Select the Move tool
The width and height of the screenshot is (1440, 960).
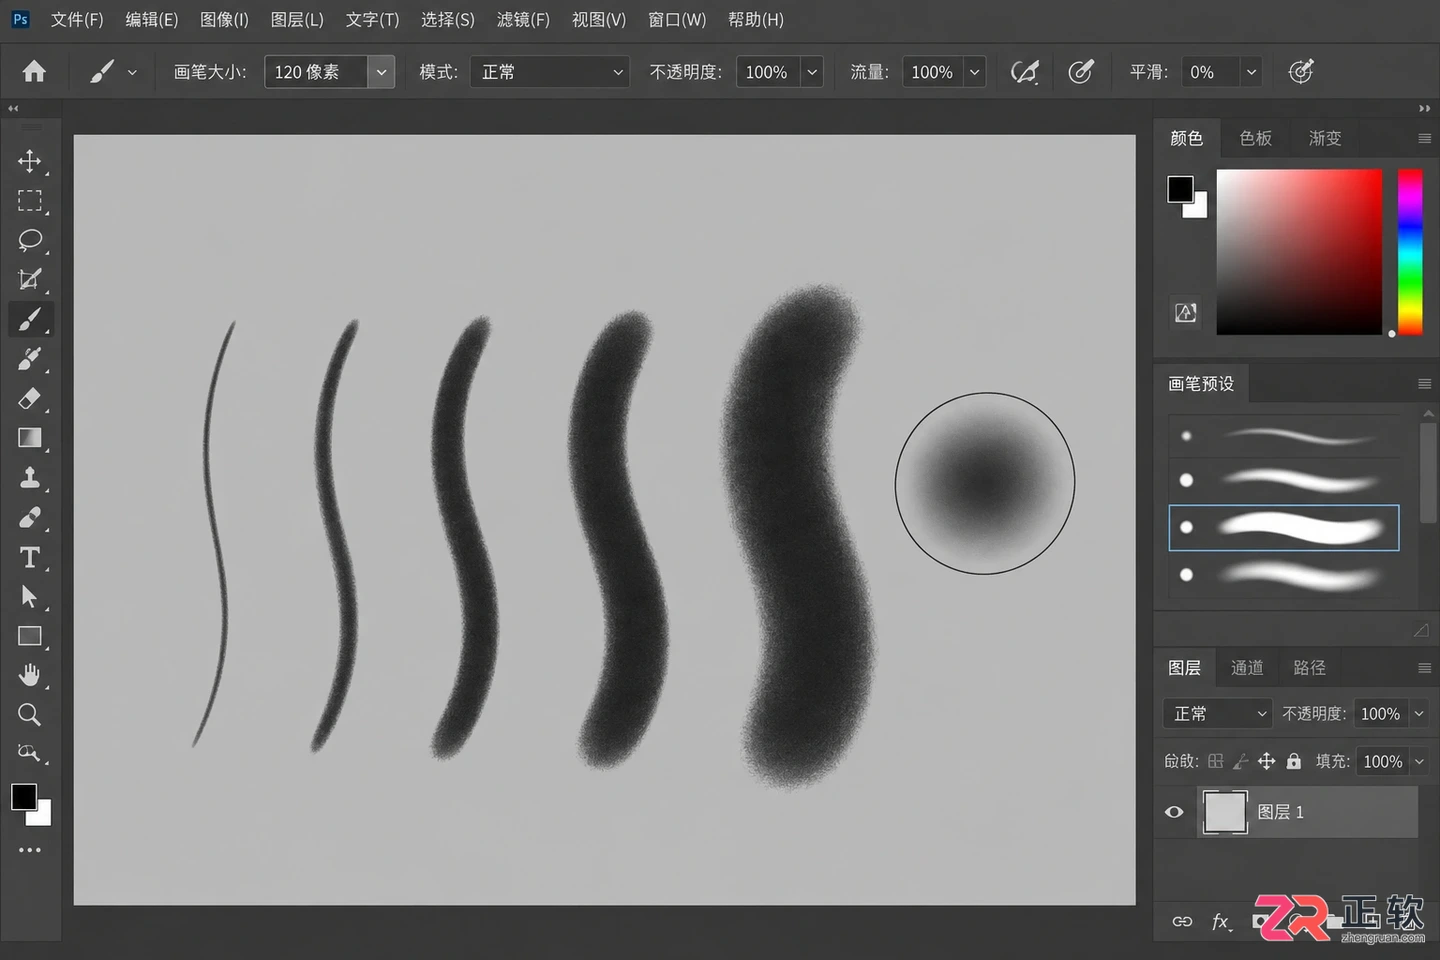[x=30, y=161]
